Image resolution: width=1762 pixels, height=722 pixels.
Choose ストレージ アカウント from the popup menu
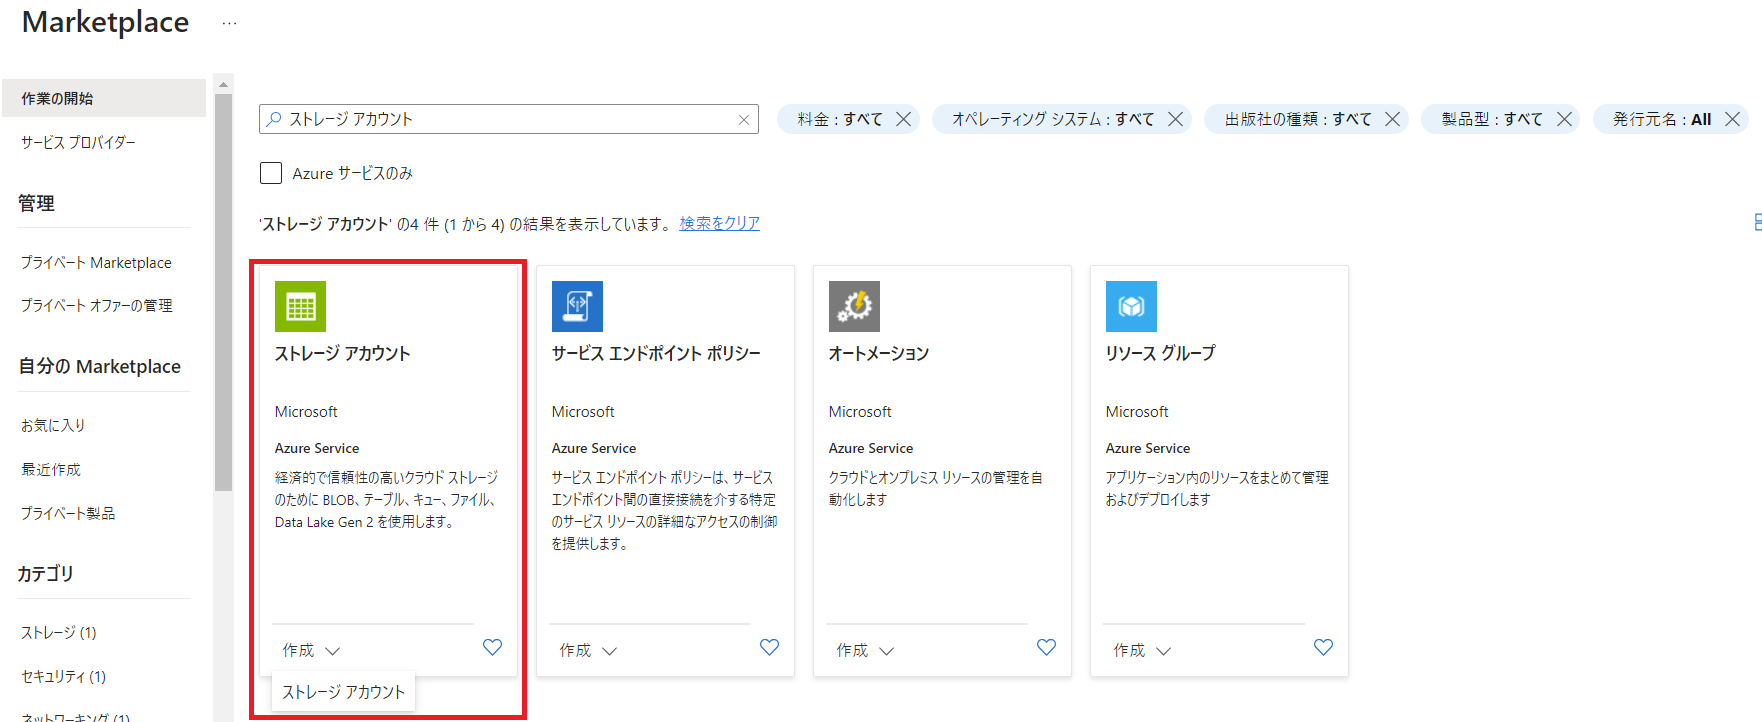click(344, 692)
